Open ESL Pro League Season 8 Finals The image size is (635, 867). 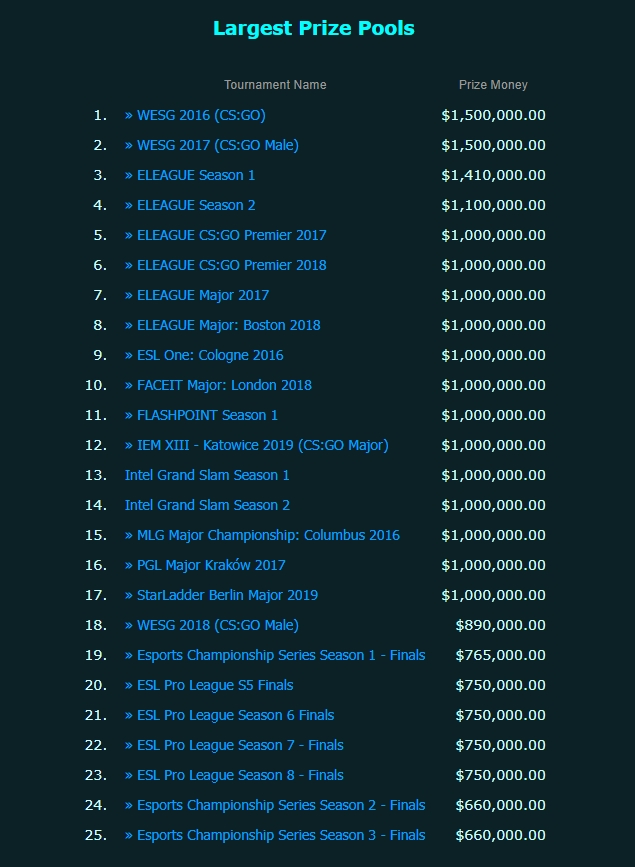pos(234,775)
